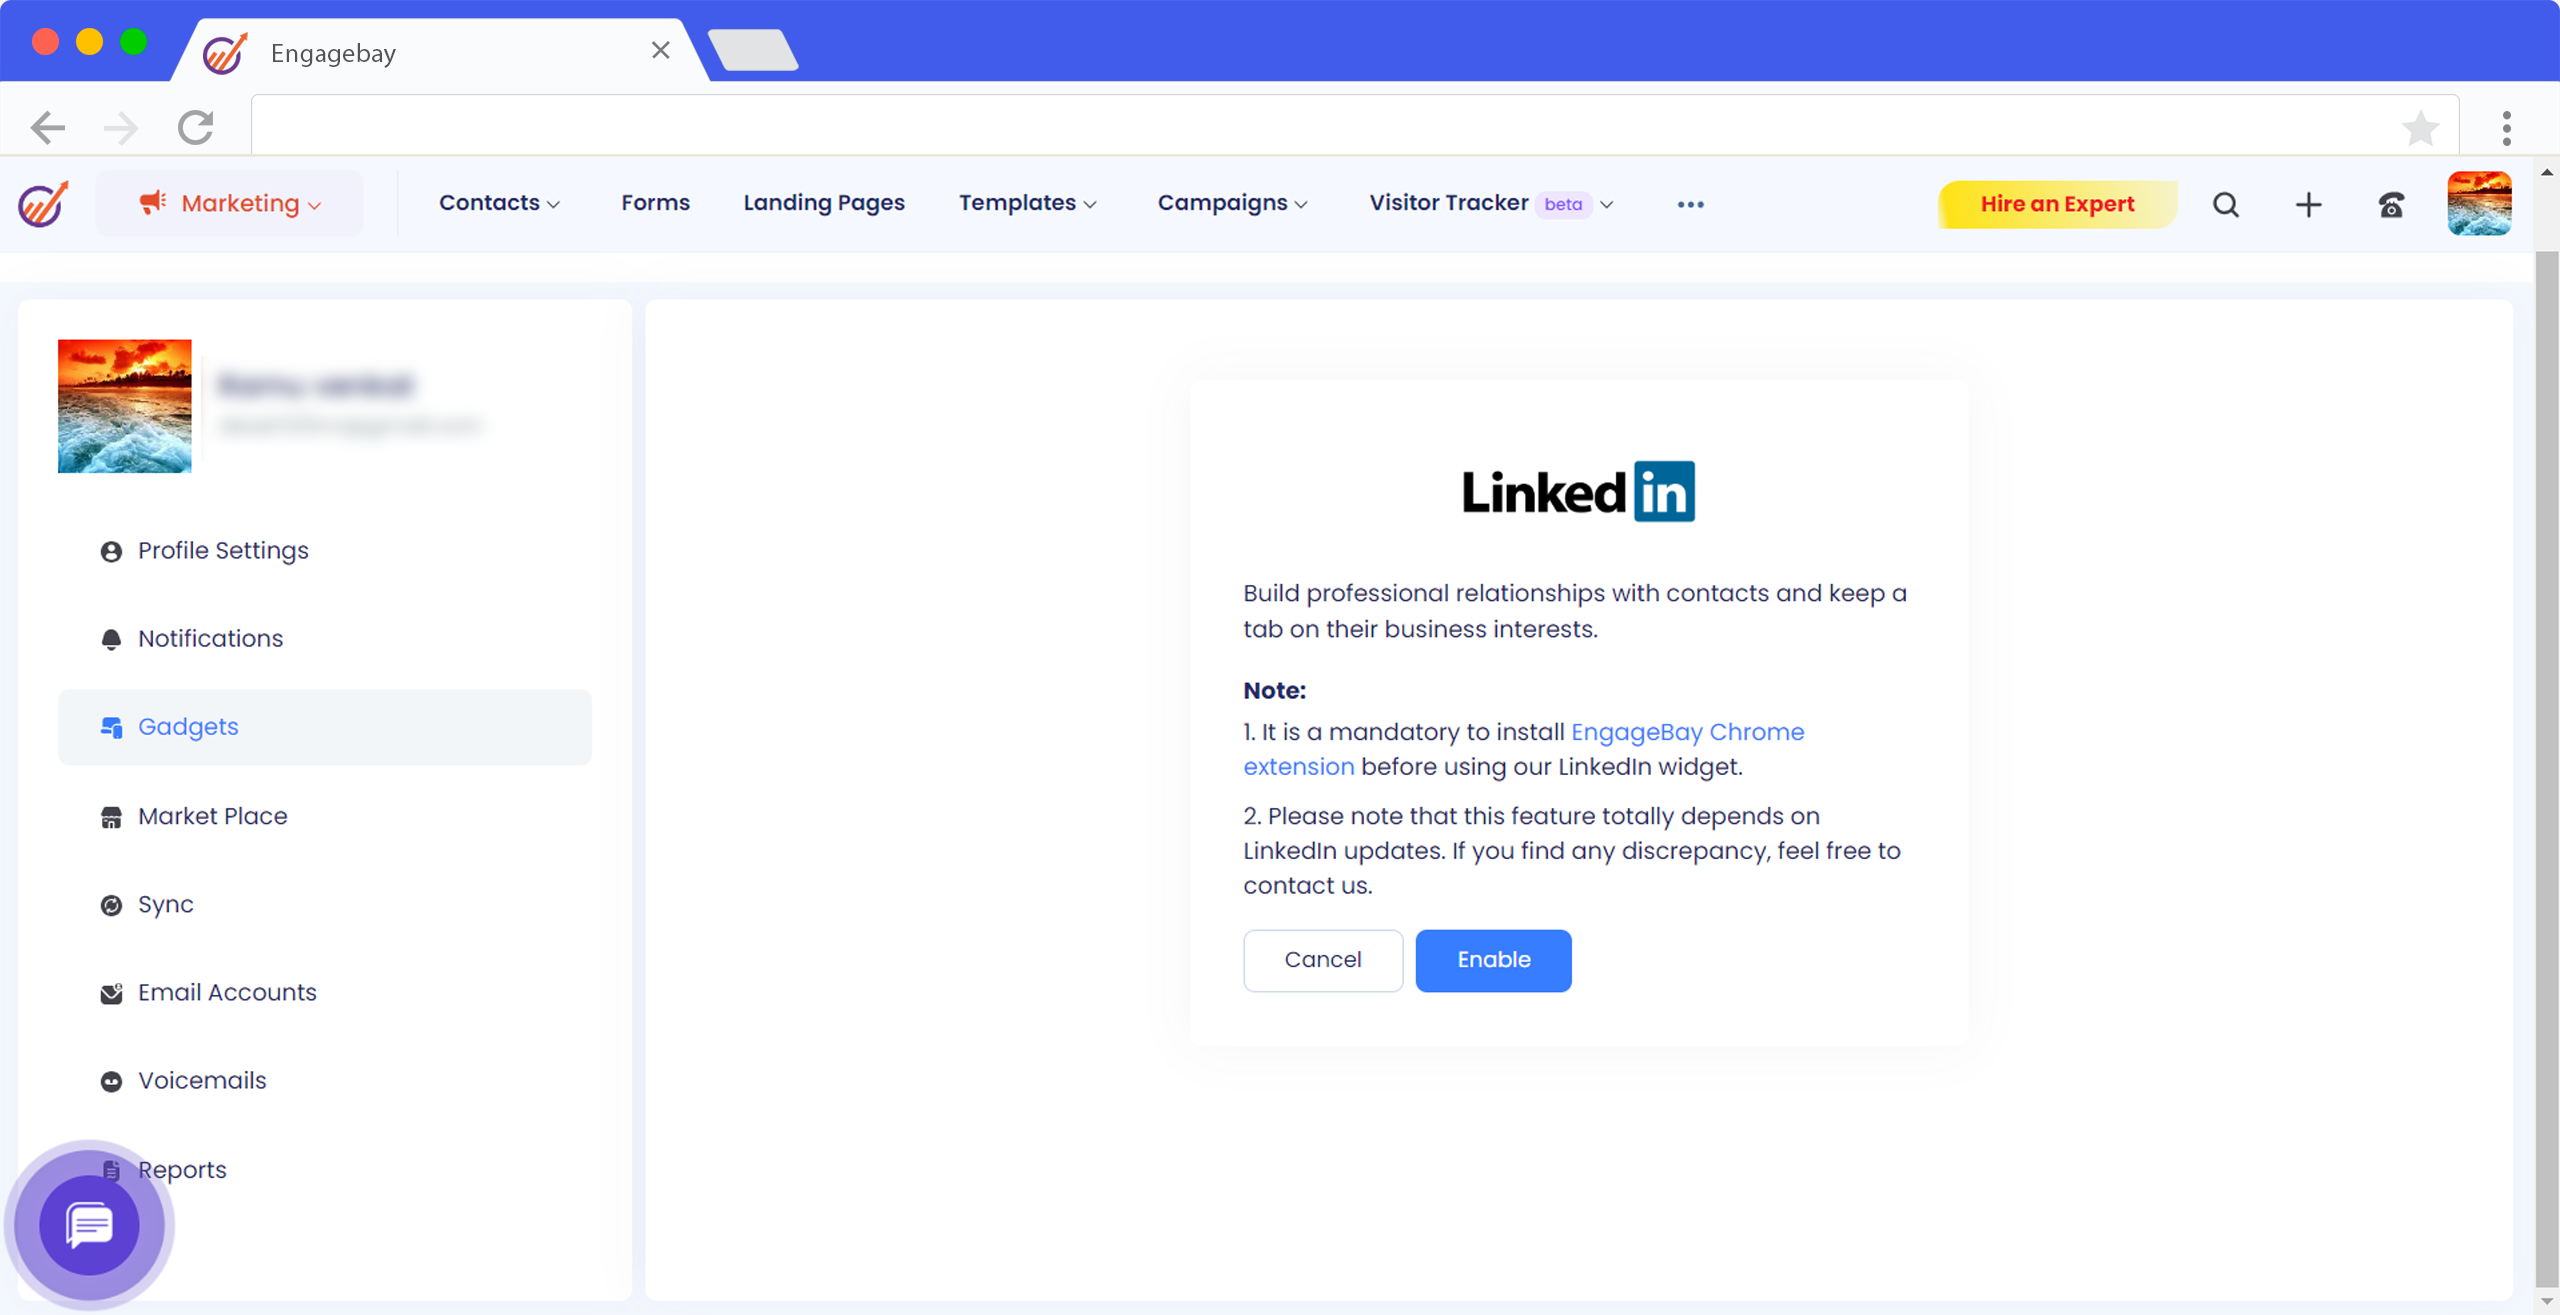The width and height of the screenshot is (2560, 1315).
Task: Select the Engagebay browser tab
Action: tap(440, 51)
